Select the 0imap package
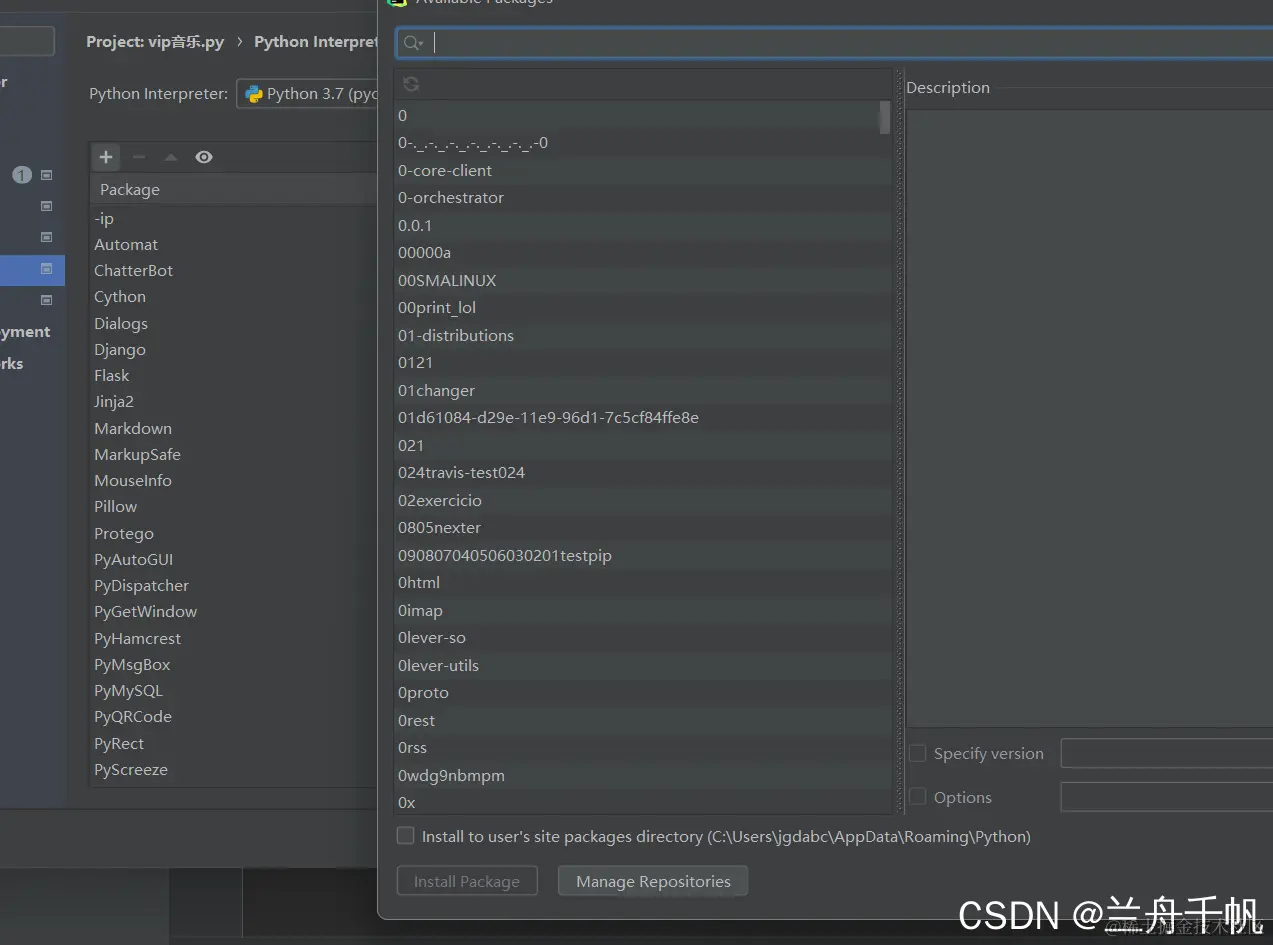The height and width of the screenshot is (945, 1273). (643, 610)
